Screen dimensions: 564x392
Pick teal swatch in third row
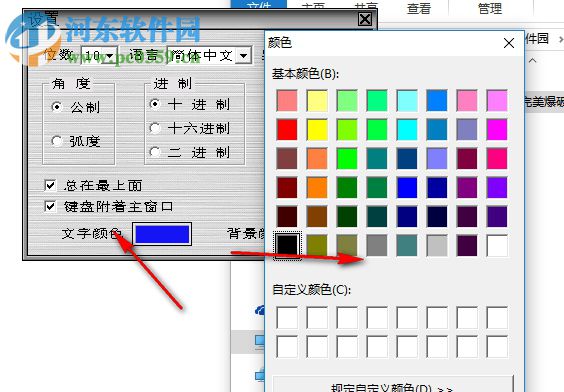[x=377, y=159]
